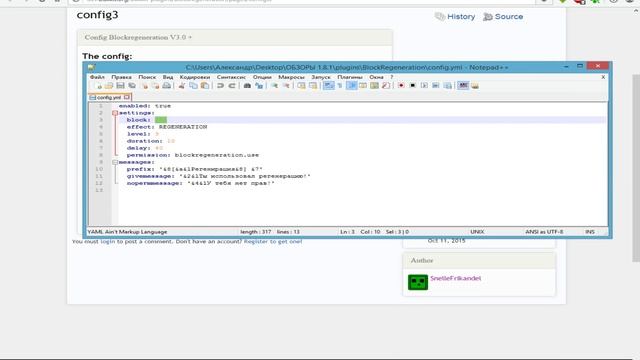Click the Stop Recording macro square
Viewport: 640px width, 360px height.
413,86
